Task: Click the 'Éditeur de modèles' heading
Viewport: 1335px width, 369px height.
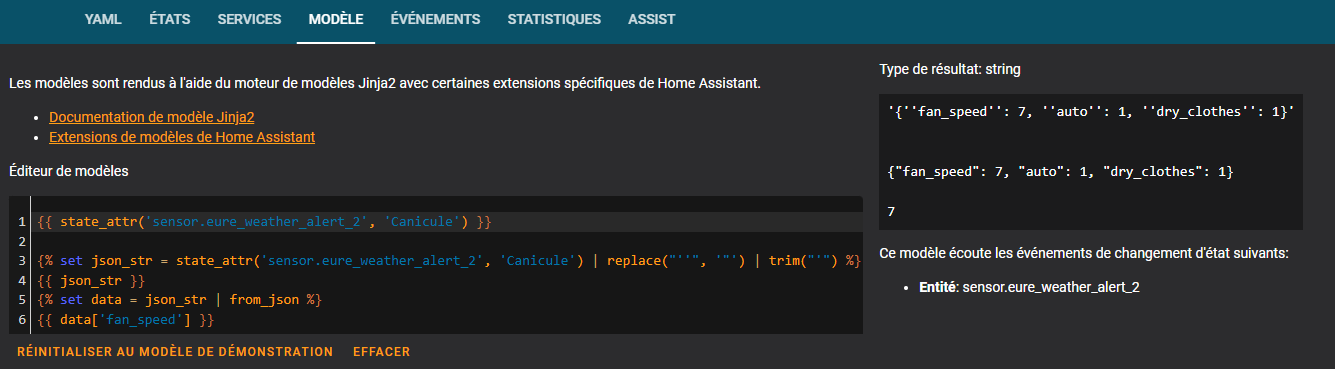Action: [x=68, y=171]
